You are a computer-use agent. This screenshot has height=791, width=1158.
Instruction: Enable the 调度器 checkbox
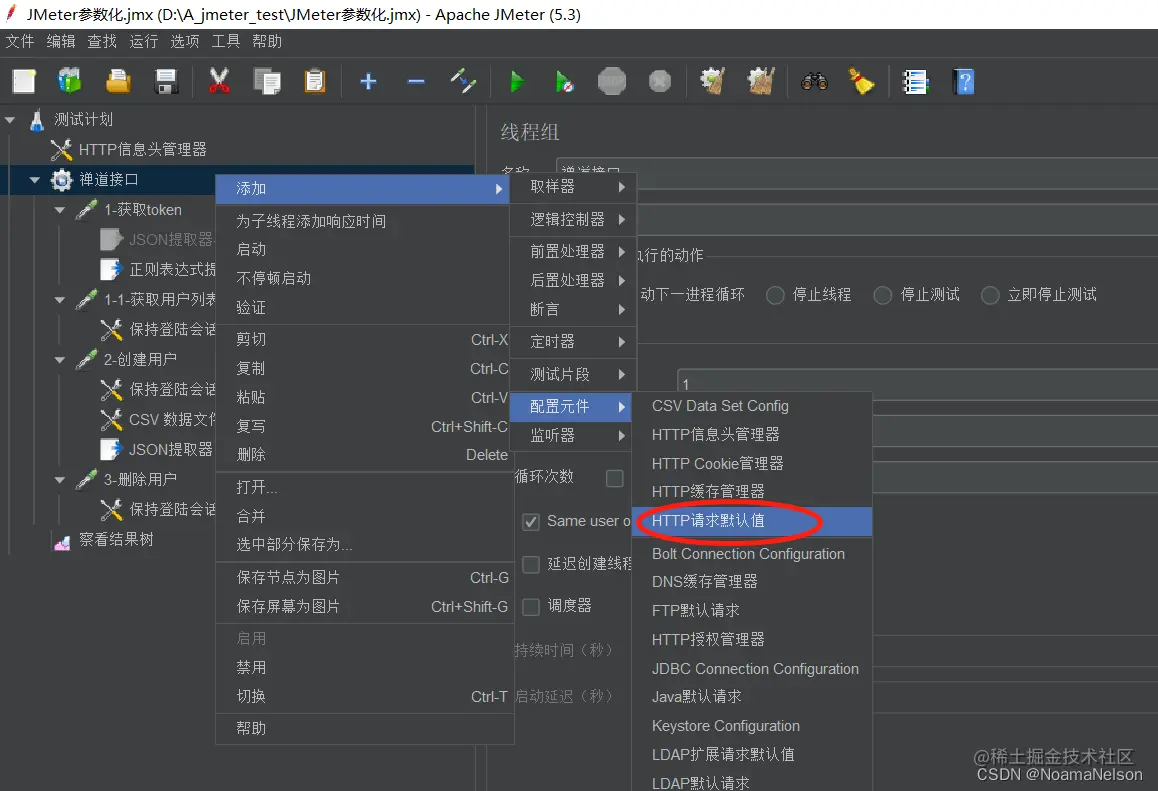[531, 606]
